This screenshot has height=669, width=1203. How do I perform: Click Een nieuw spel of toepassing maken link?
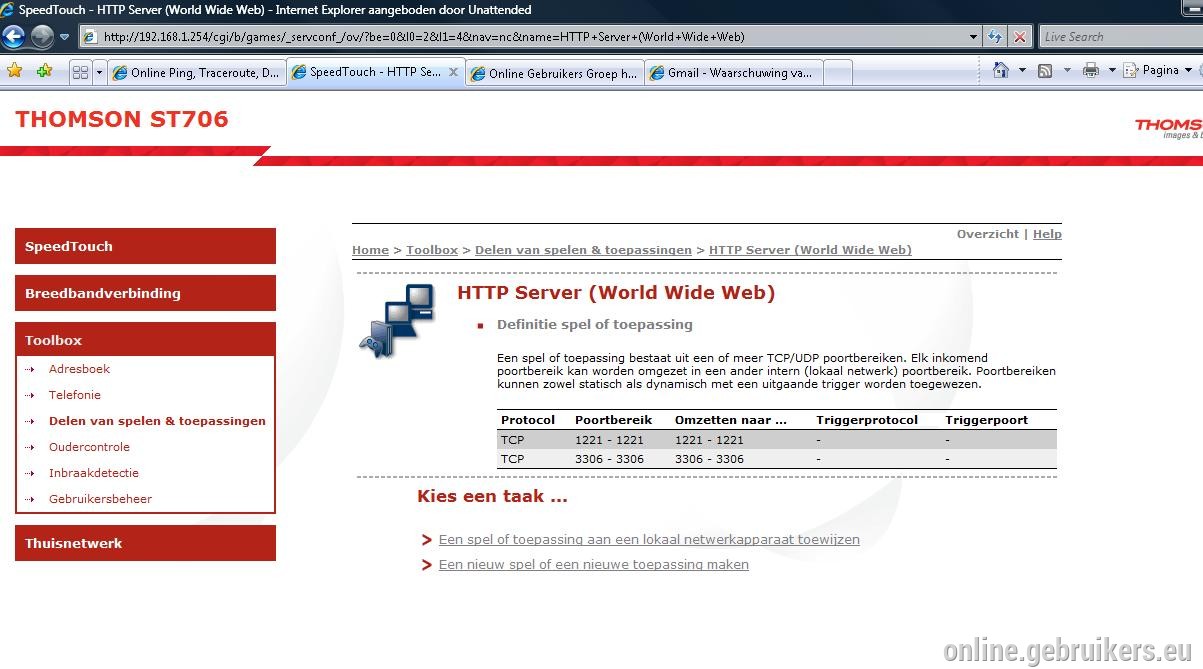(594, 564)
